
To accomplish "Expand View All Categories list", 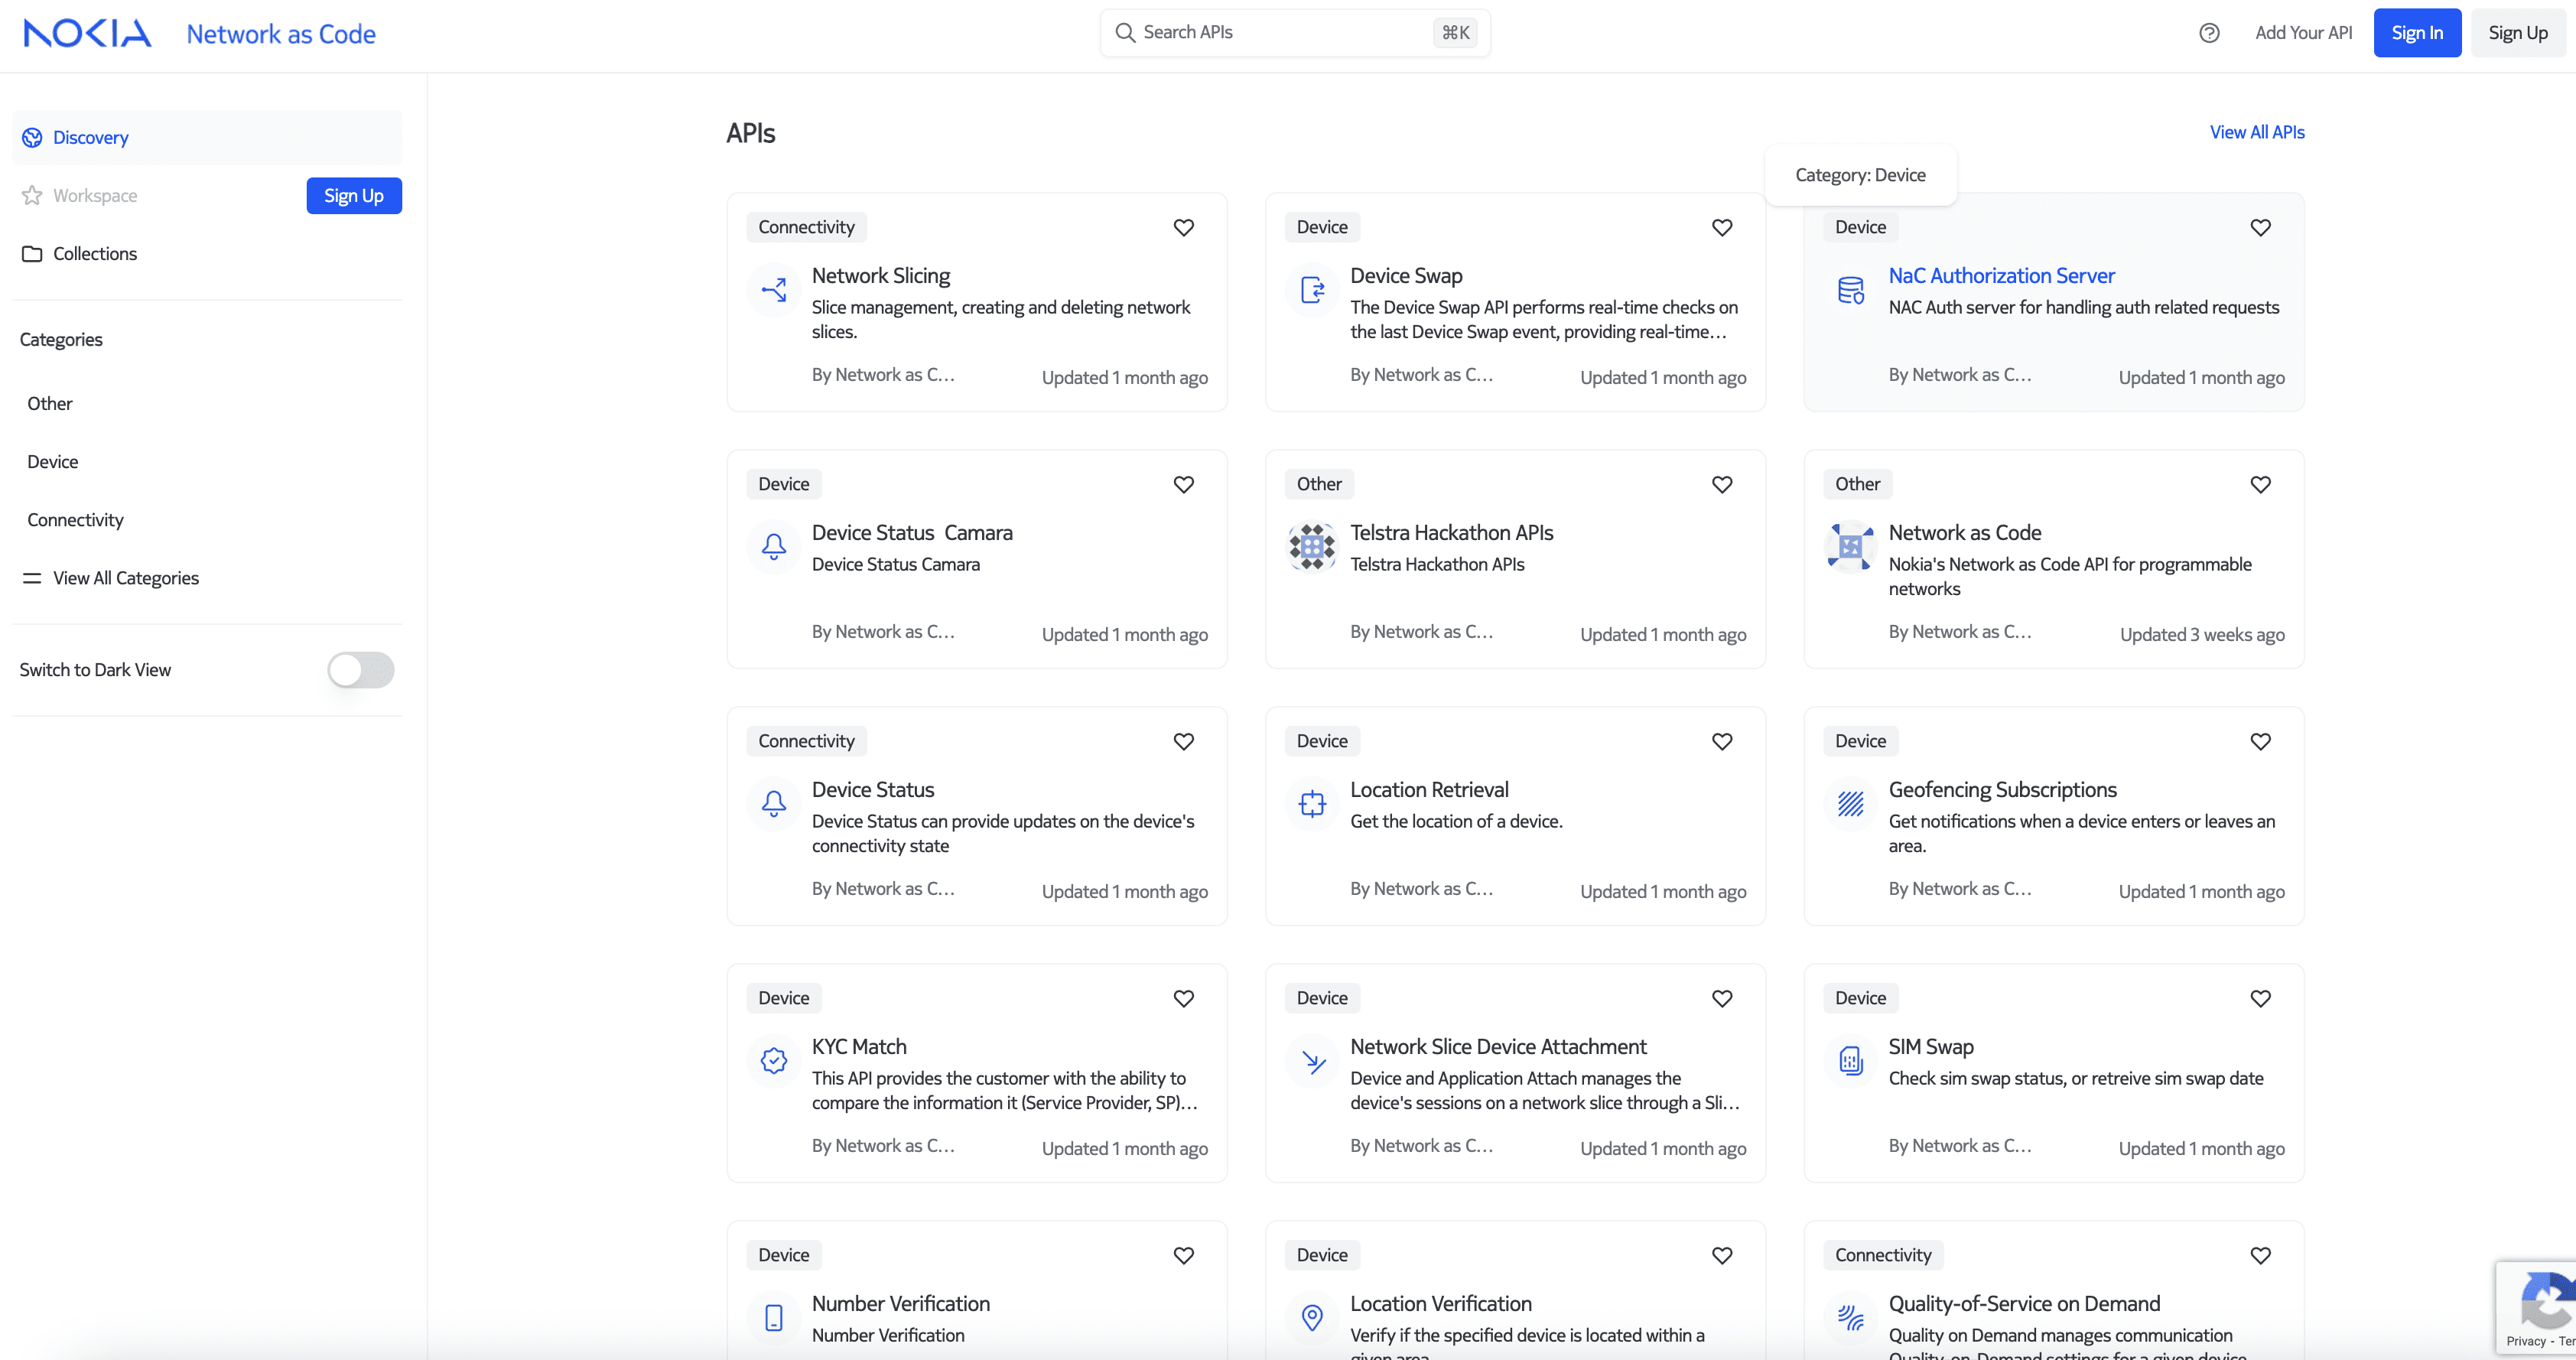I will (125, 578).
